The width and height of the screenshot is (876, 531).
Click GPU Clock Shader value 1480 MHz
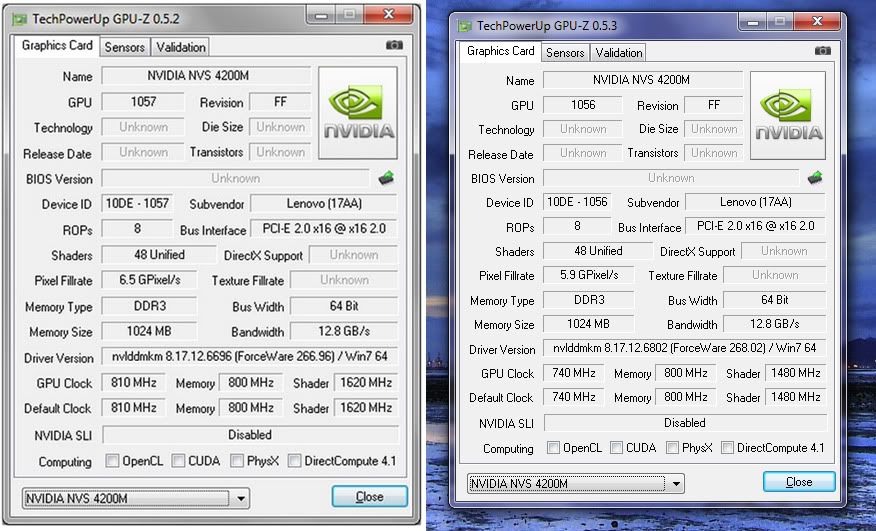796,373
